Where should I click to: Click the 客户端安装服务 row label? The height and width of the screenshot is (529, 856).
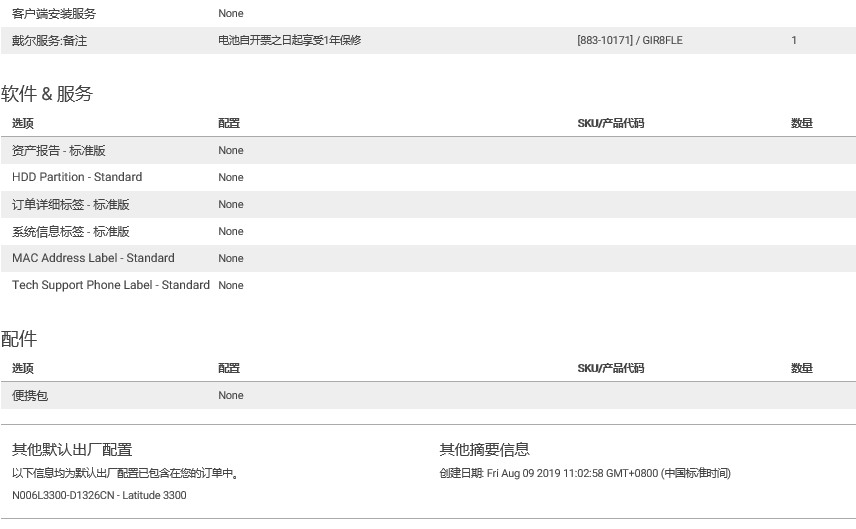54,14
